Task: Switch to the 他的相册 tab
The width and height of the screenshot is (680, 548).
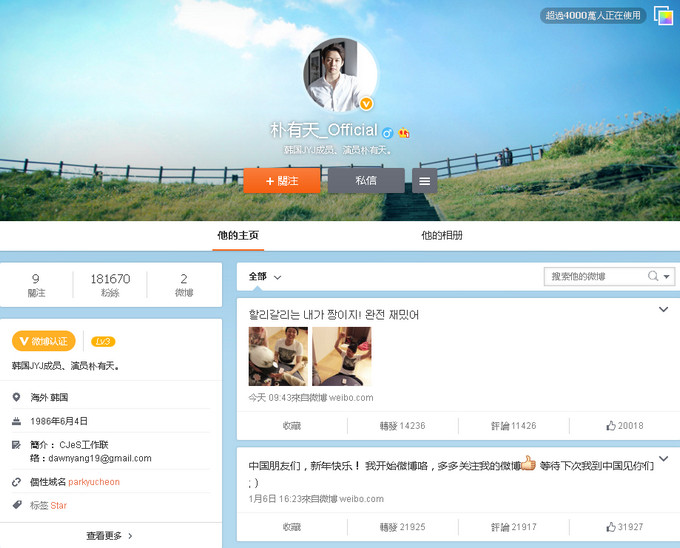Action: click(442, 235)
